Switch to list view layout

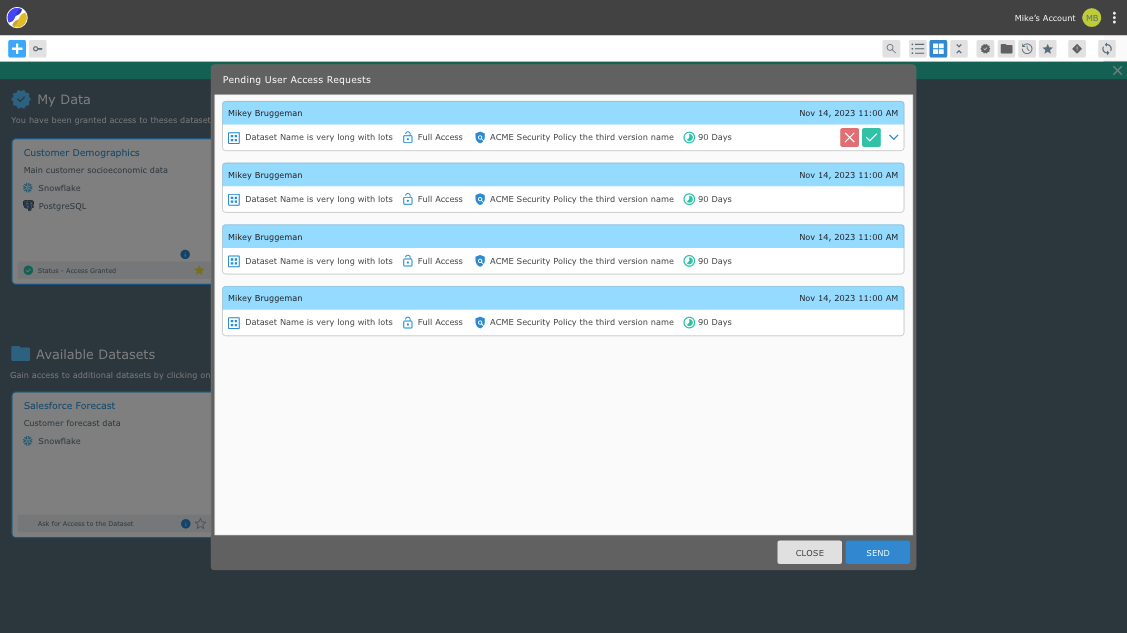click(917, 48)
